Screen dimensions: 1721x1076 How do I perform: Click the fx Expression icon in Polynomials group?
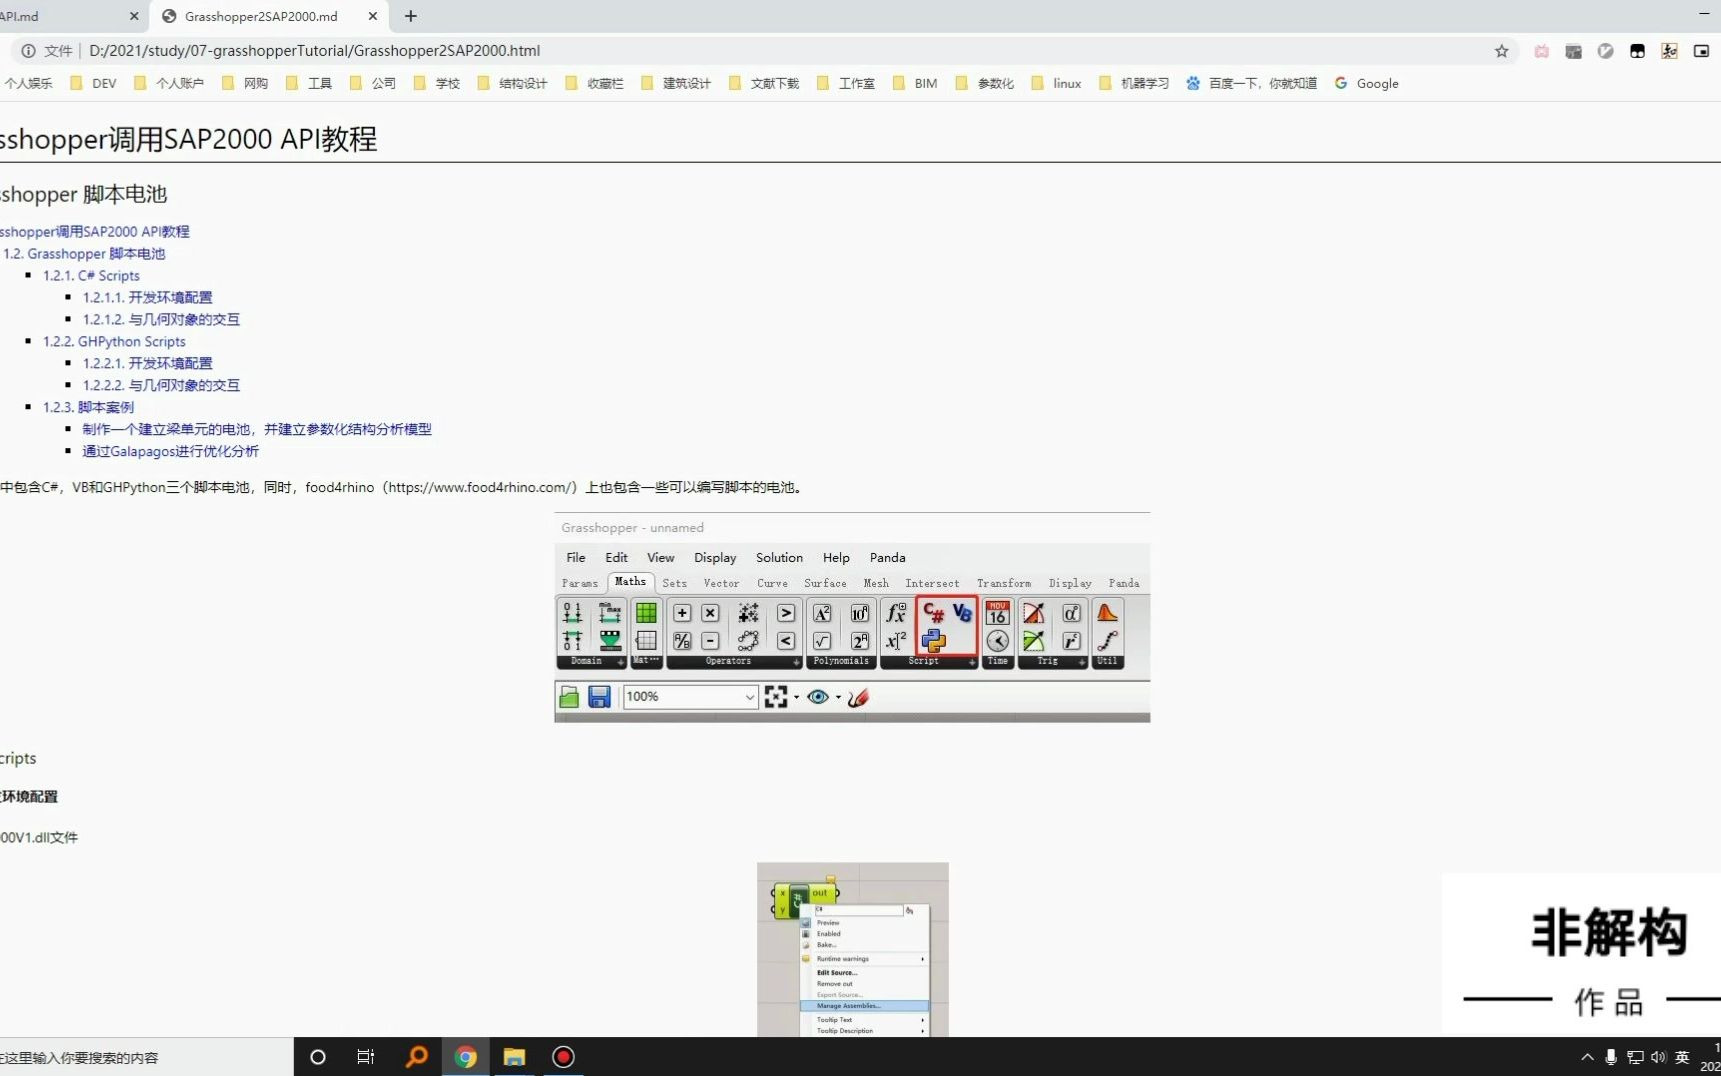pyautogui.click(x=895, y=613)
